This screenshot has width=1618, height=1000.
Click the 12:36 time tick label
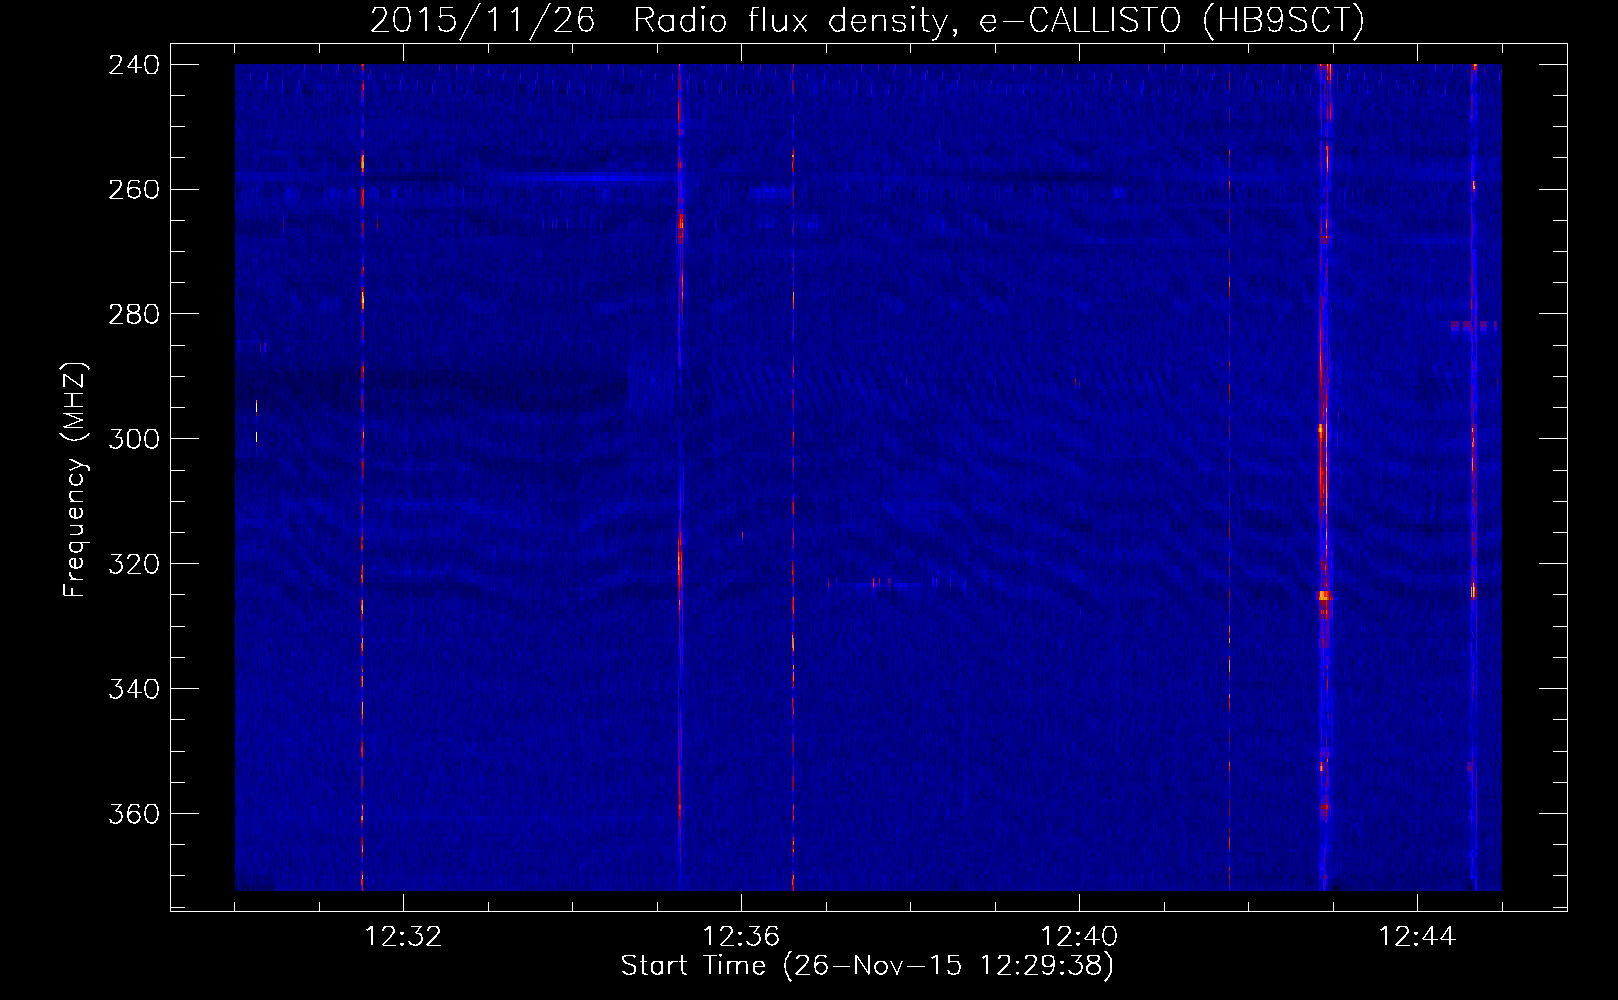point(741,937)
